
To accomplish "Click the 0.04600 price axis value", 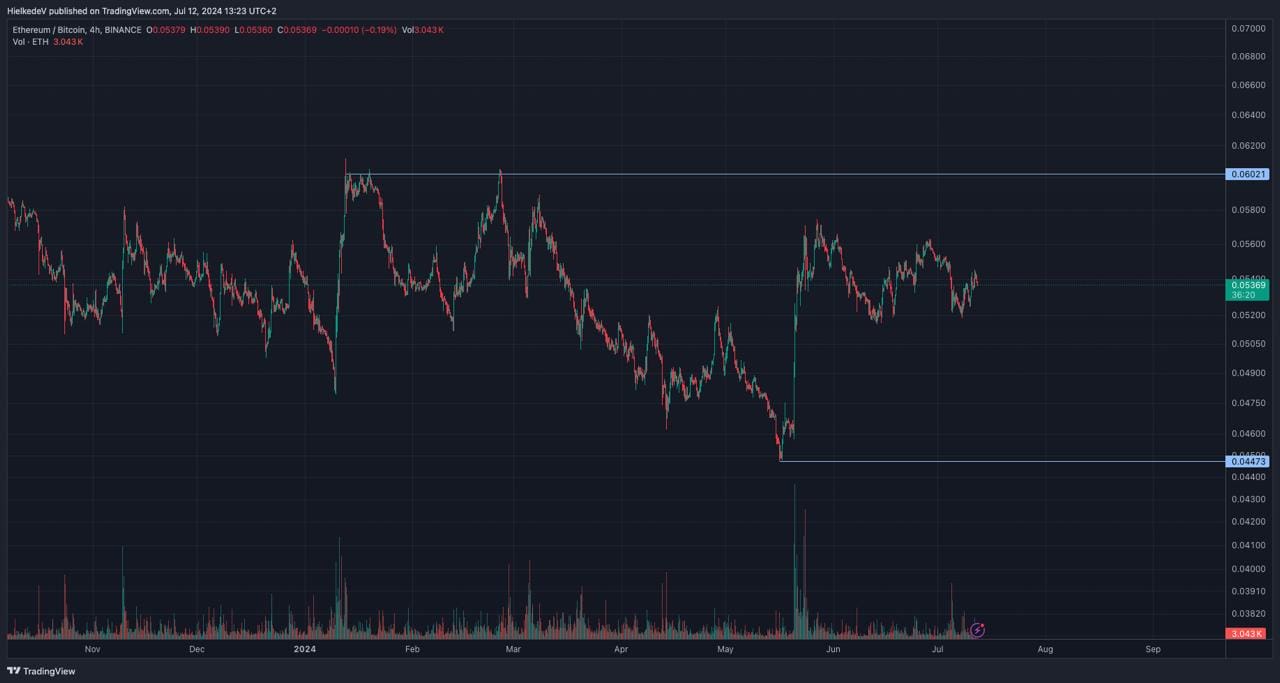I will tap(1248, 434).
